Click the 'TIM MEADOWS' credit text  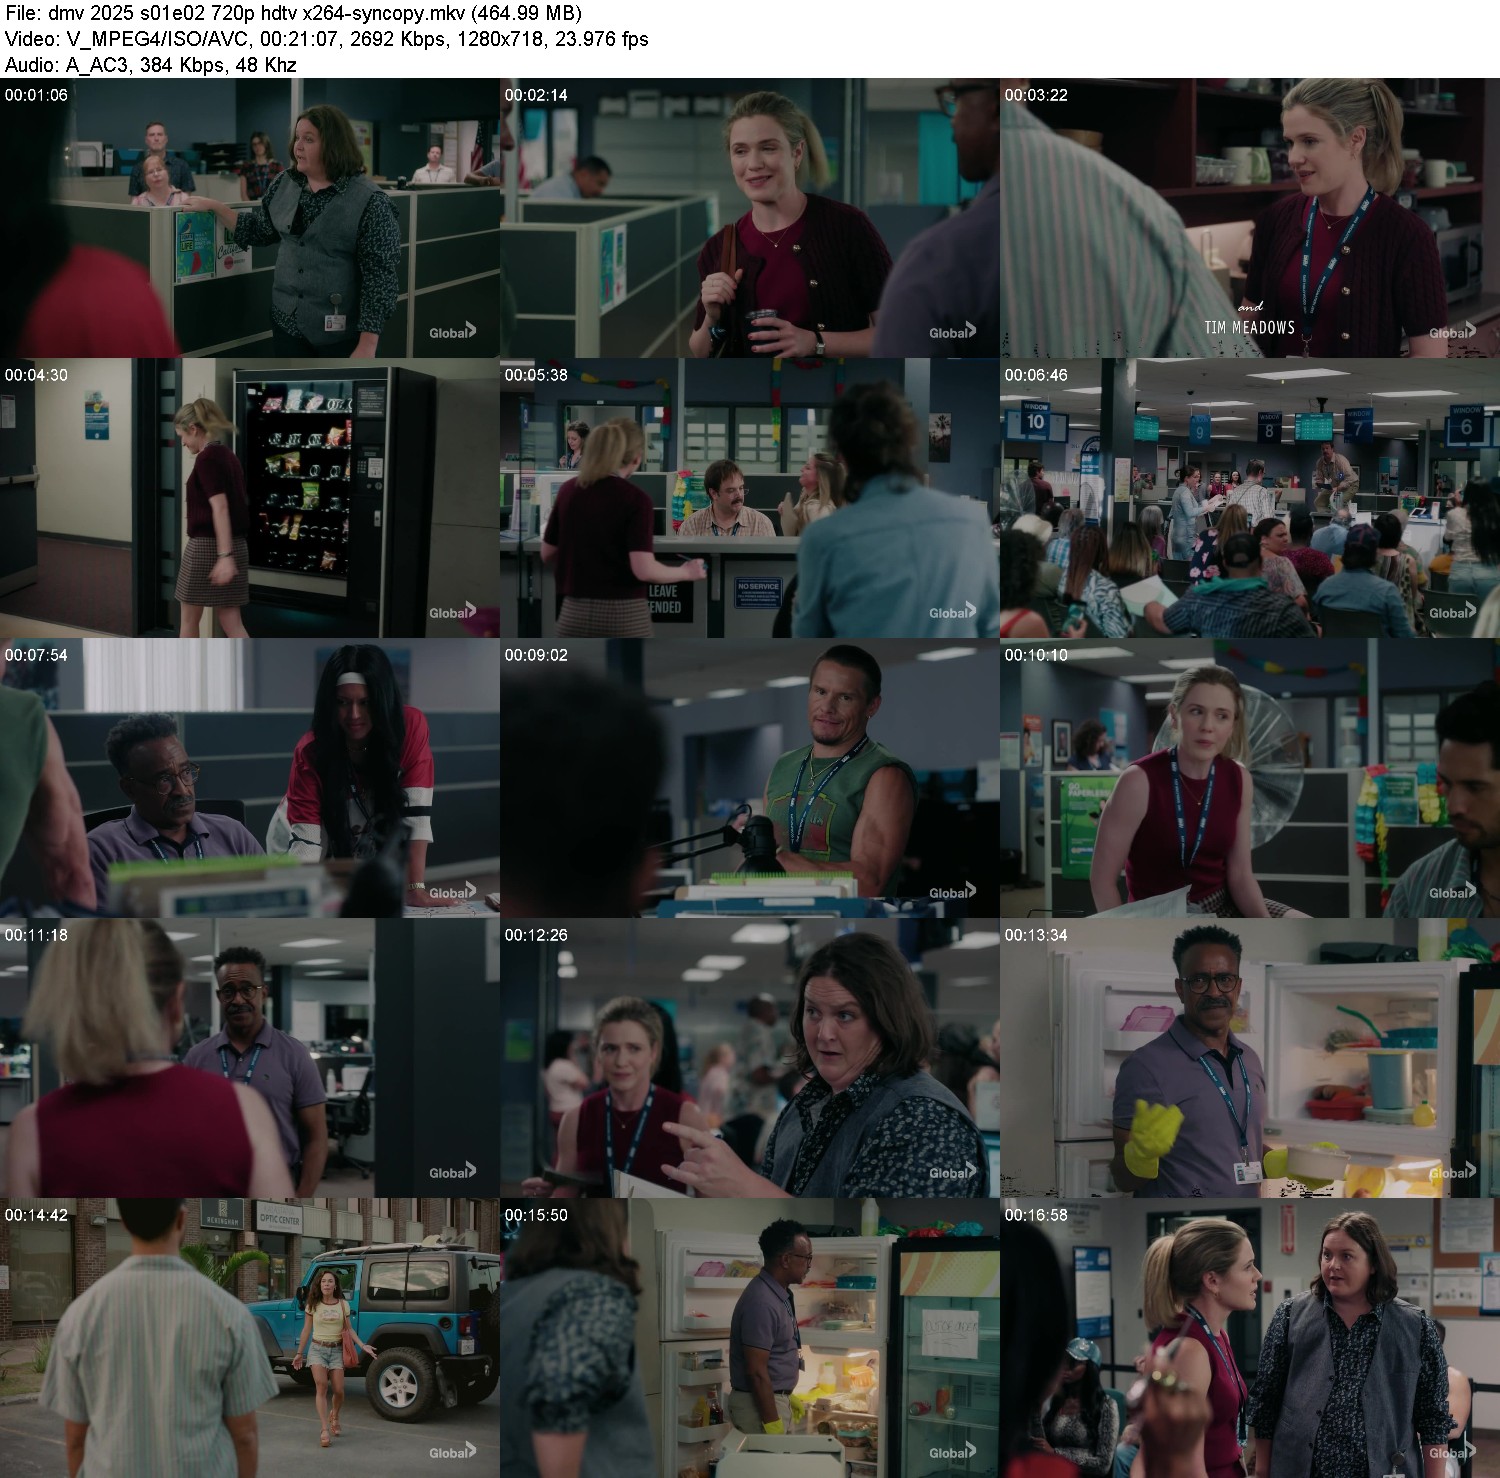pos(1249,328)
